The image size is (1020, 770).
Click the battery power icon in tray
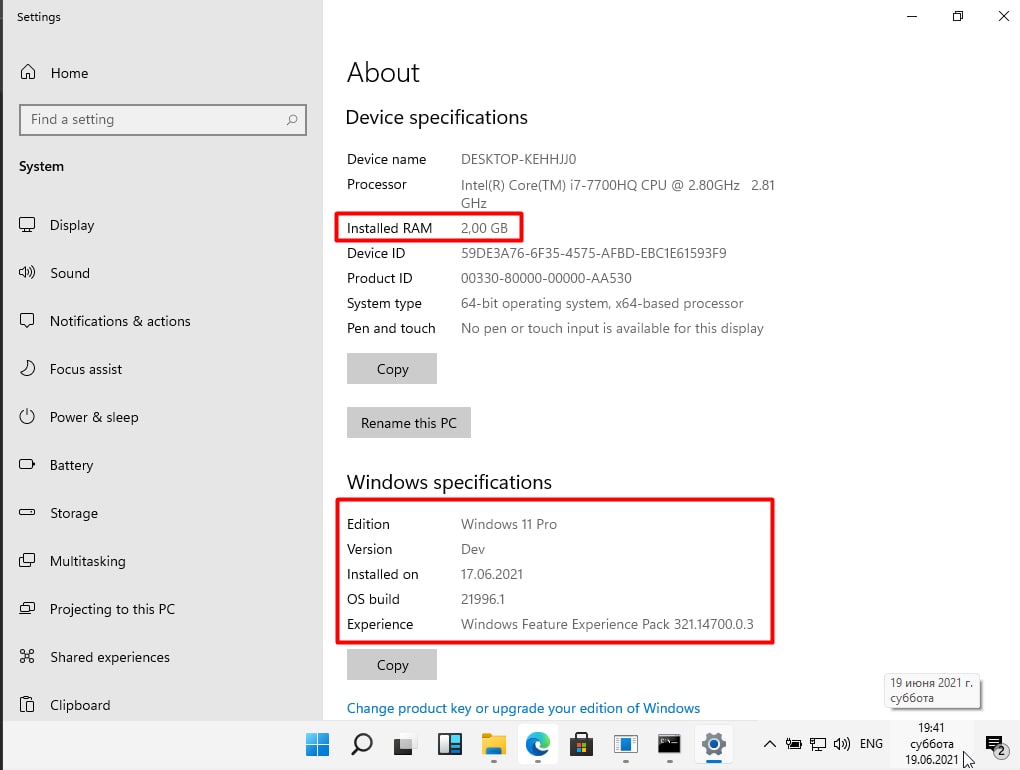coord(794,744)
